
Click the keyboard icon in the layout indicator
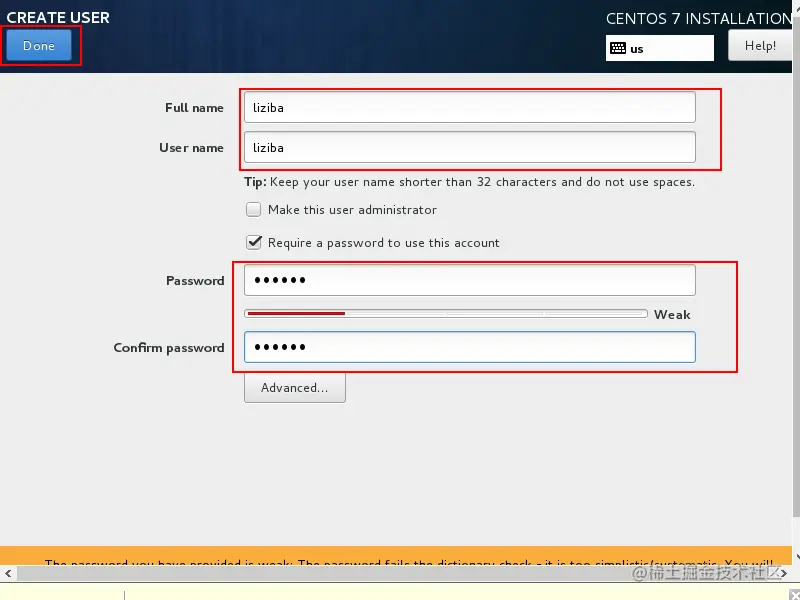(x=618, y=48)
